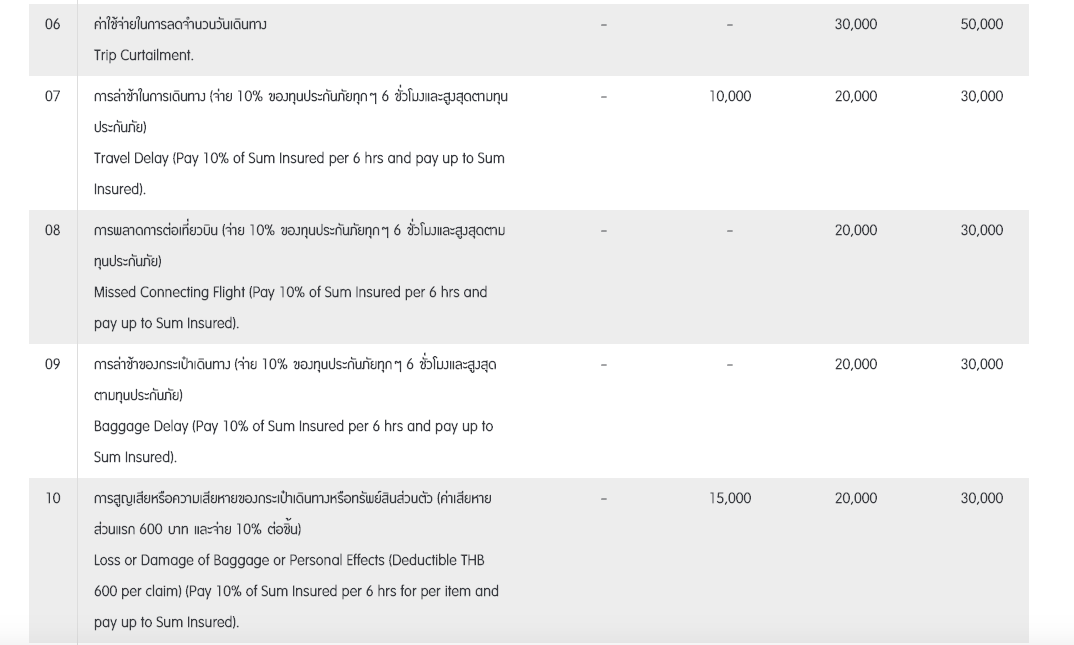
Task: Click the Missed Connecting Flight description text
Action: coord(290,293)
